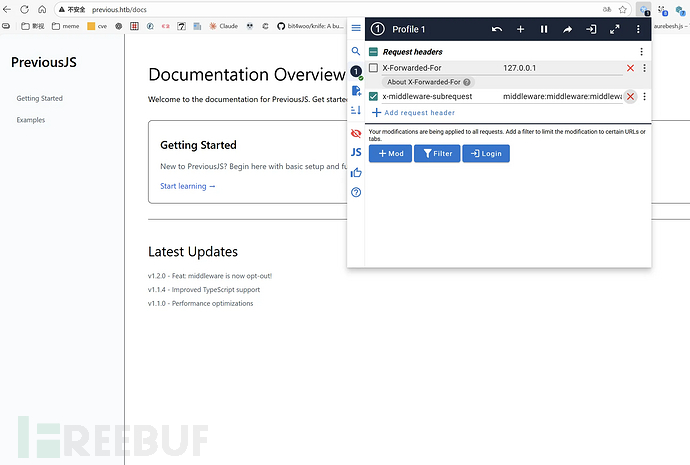Click the Profile 1 title
Image resolution: width=690 pixels, height=465 pixels.
click(408, 29)
